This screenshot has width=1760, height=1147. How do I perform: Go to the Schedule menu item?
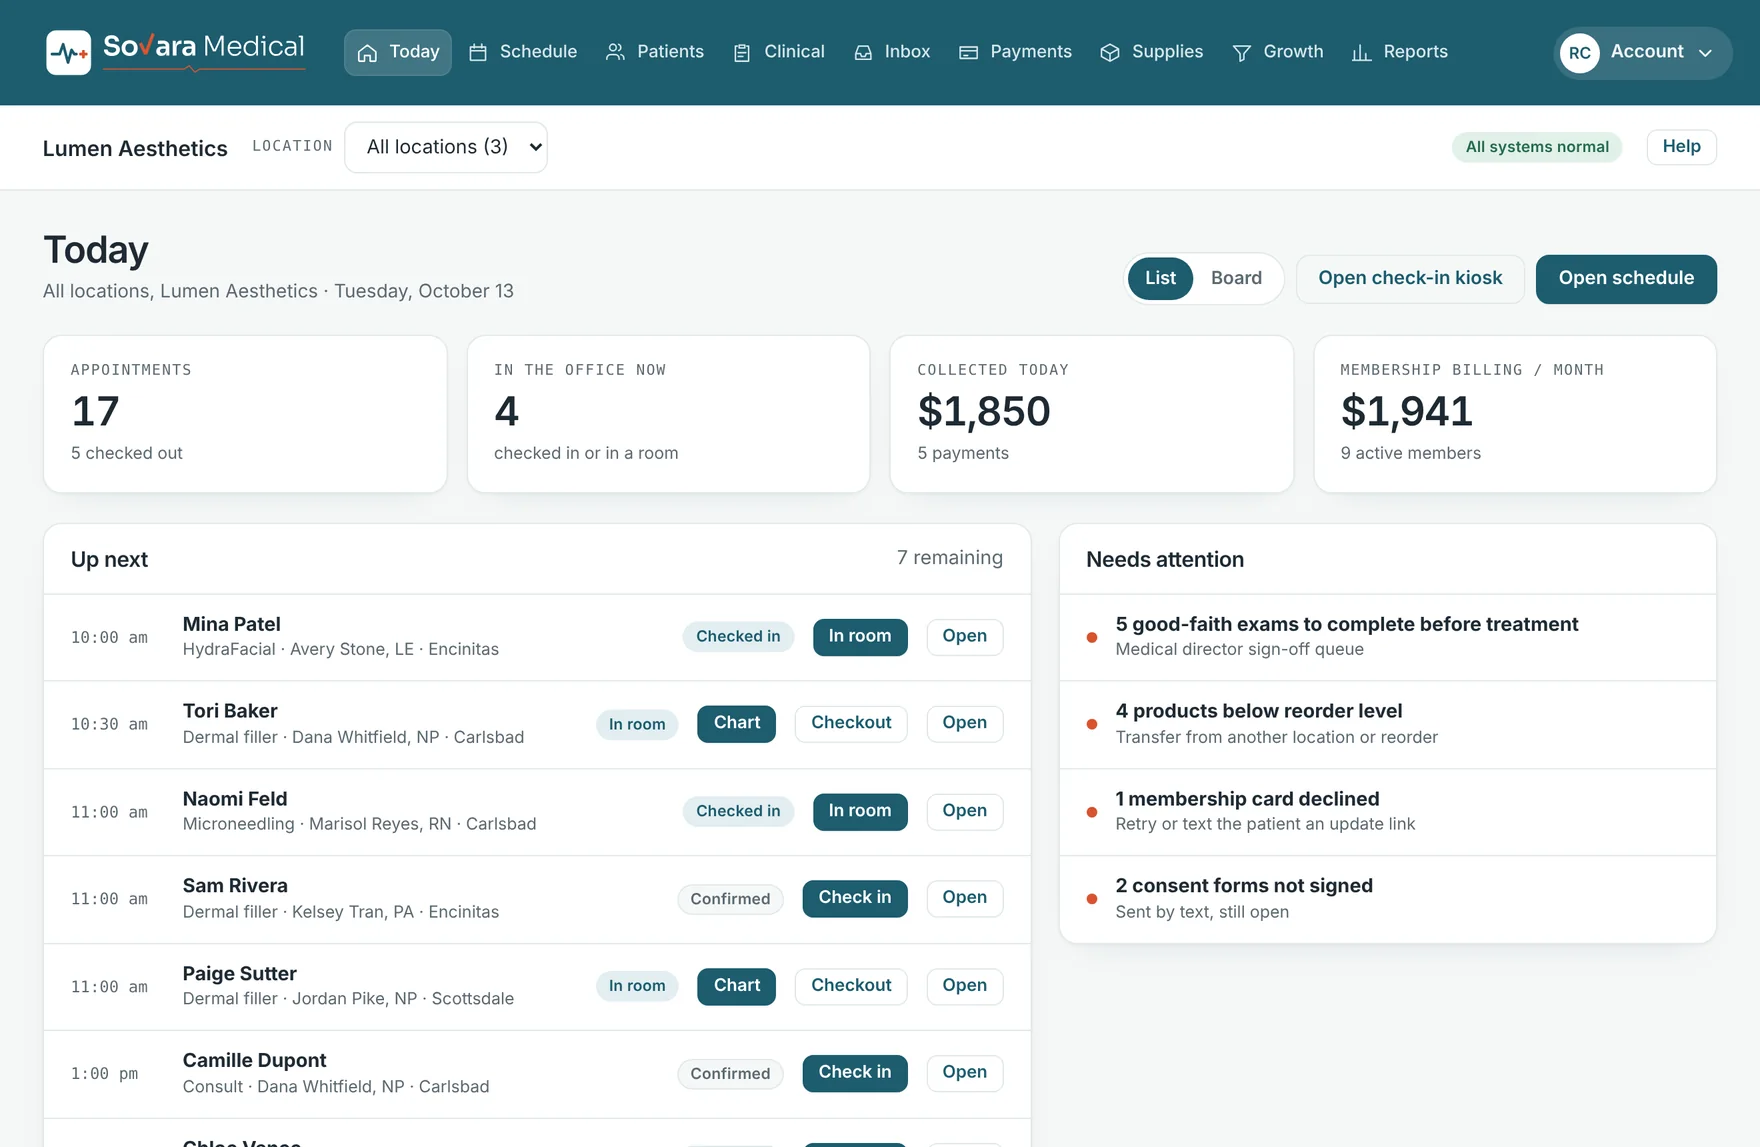pos(523,52)
